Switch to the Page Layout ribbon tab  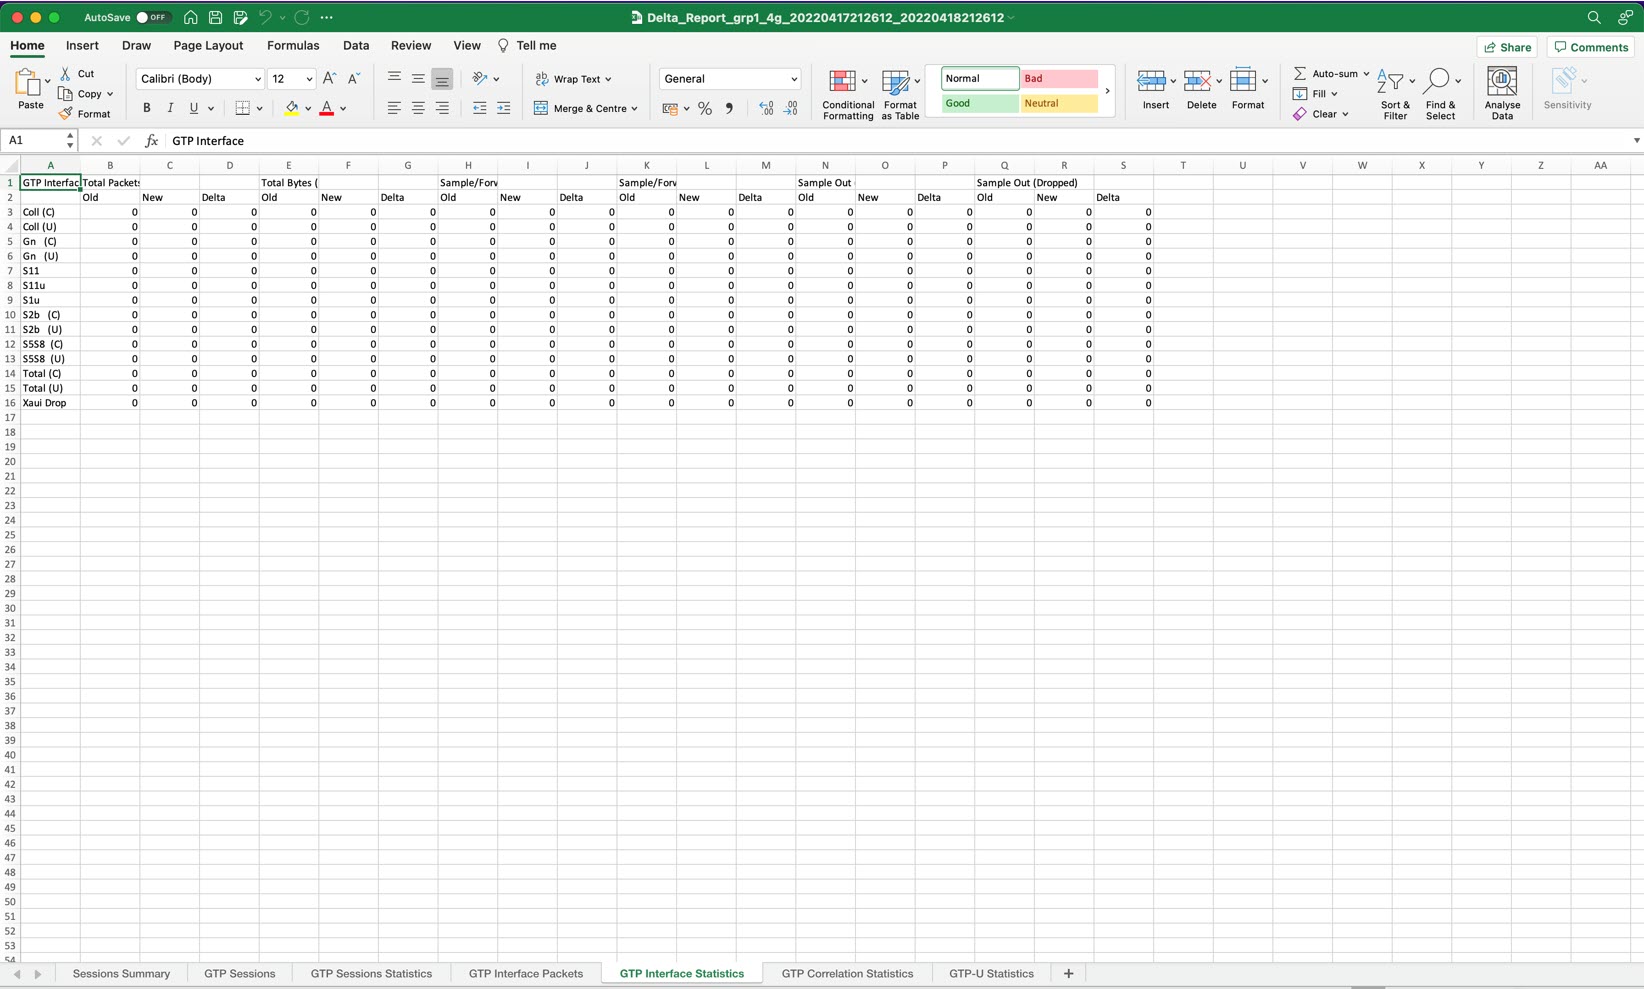(208, 46)
